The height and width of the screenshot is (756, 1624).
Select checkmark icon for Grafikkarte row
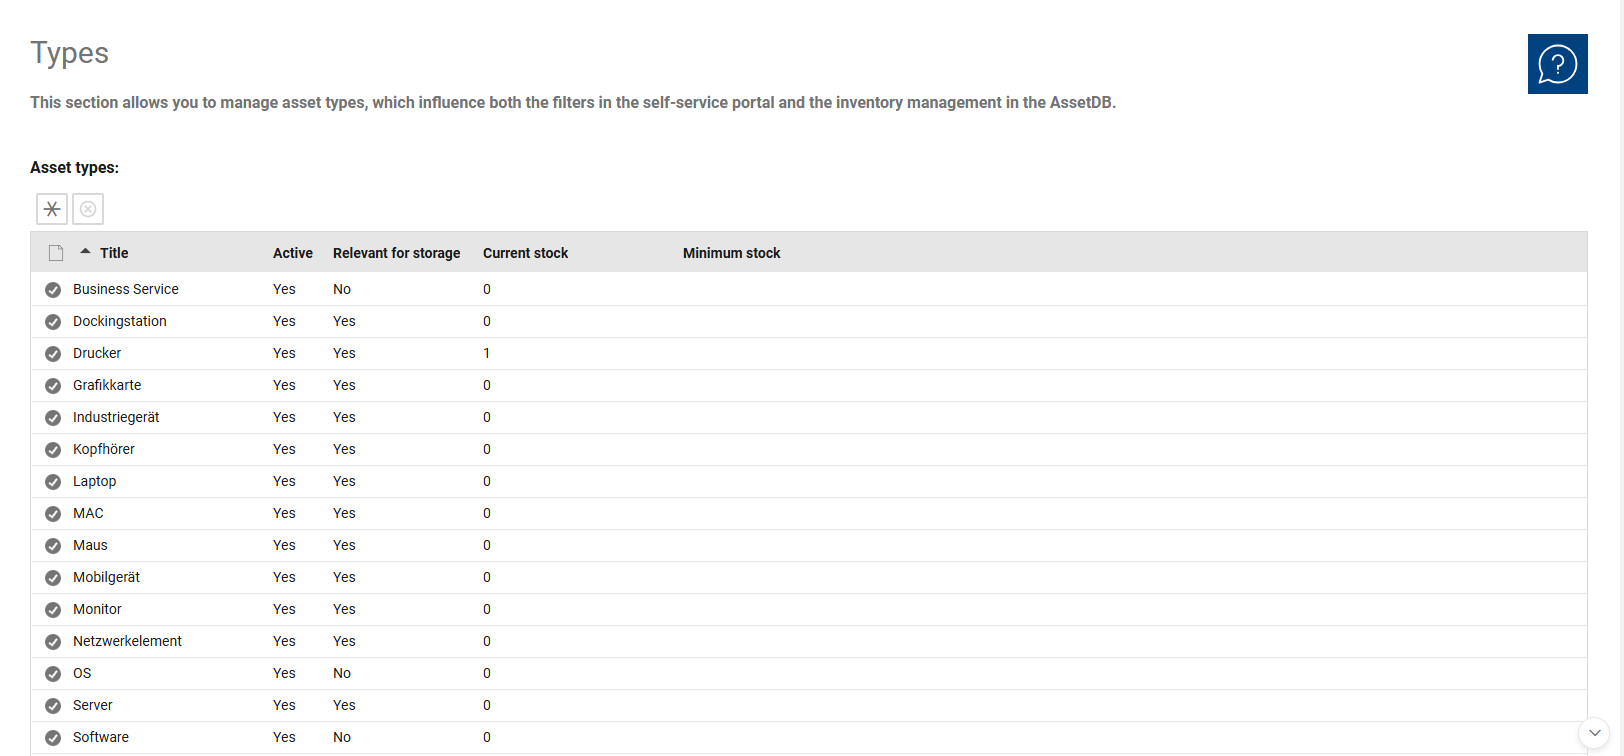pos(53,386)
